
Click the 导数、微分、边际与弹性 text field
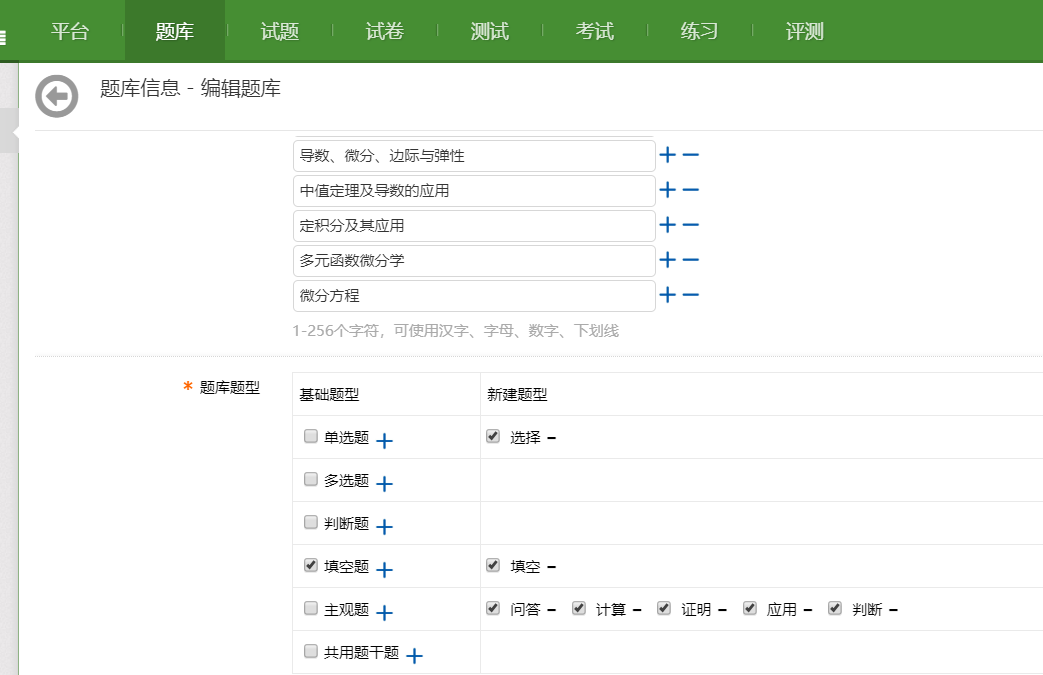coord(474,156)
